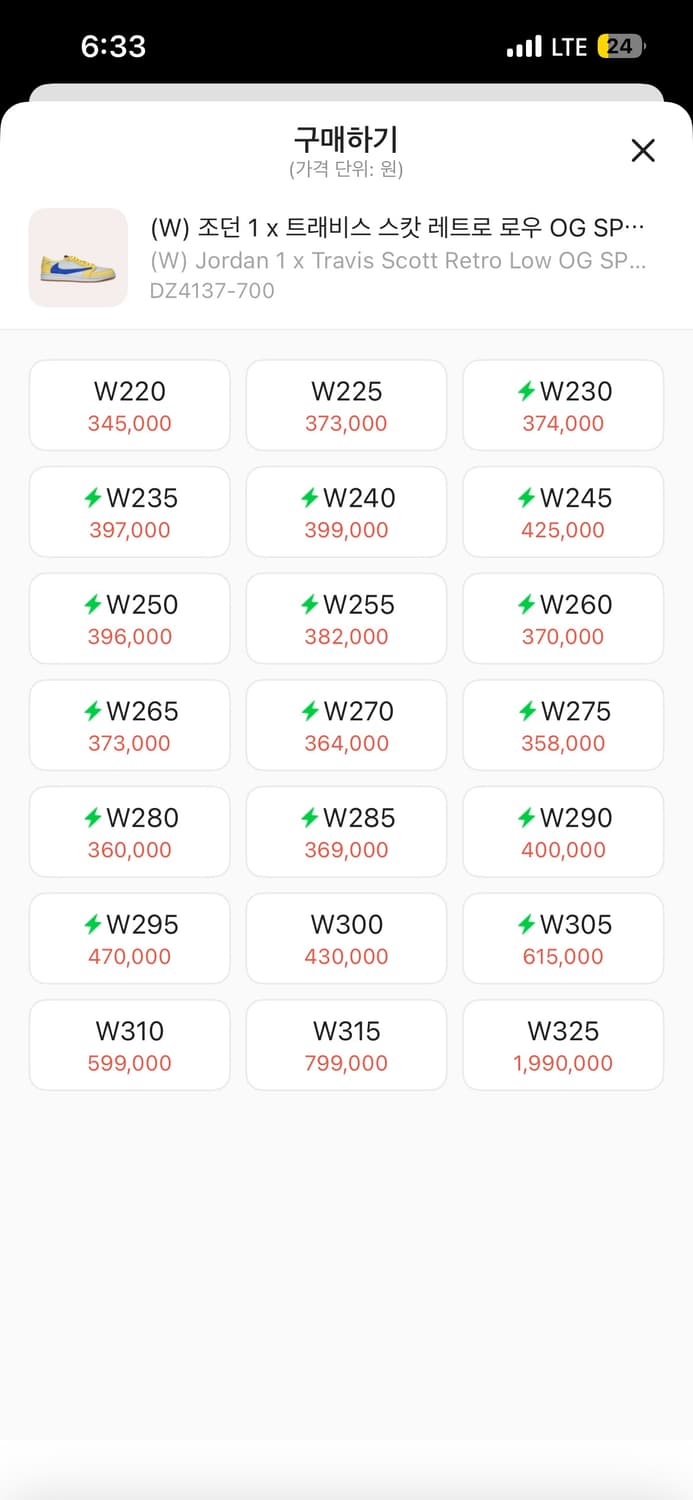Close the purchase sheet with X
The height and width of the screenshot is (1500, 693).
[x=643, y=150]
